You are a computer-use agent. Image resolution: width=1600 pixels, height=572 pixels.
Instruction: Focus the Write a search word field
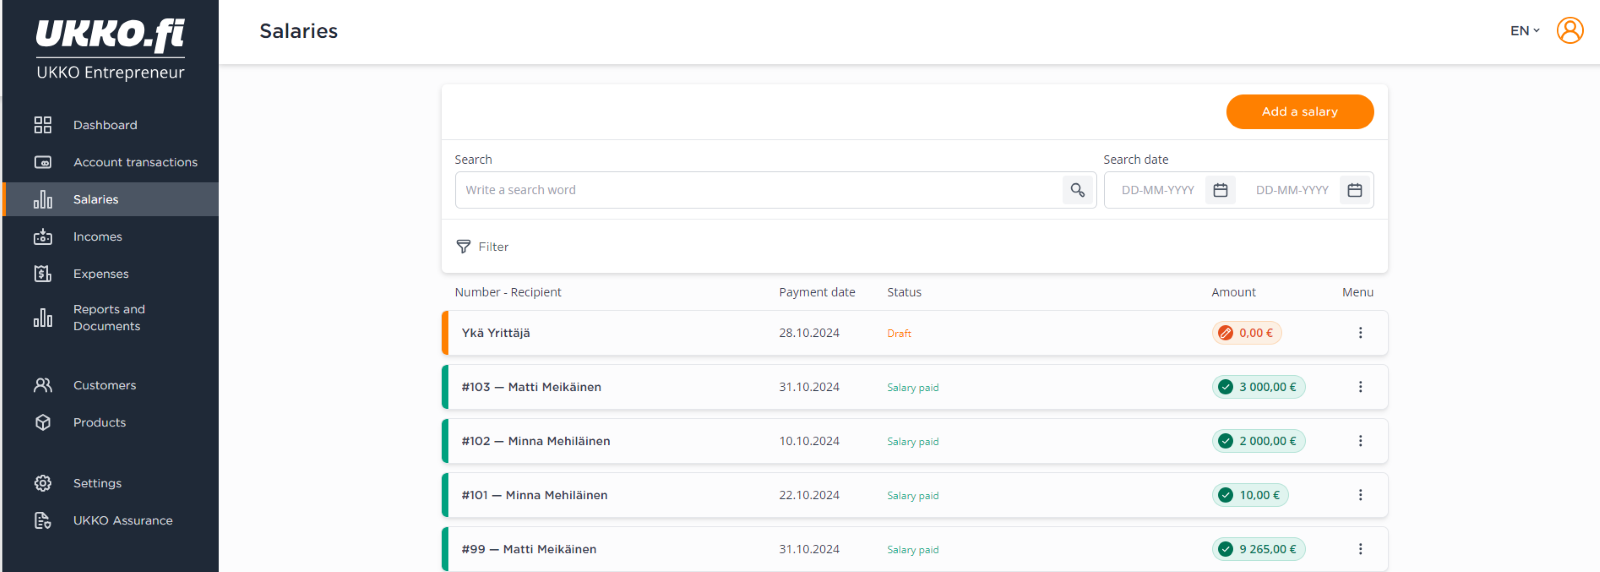pyautogui.click(x=759, y=190)
